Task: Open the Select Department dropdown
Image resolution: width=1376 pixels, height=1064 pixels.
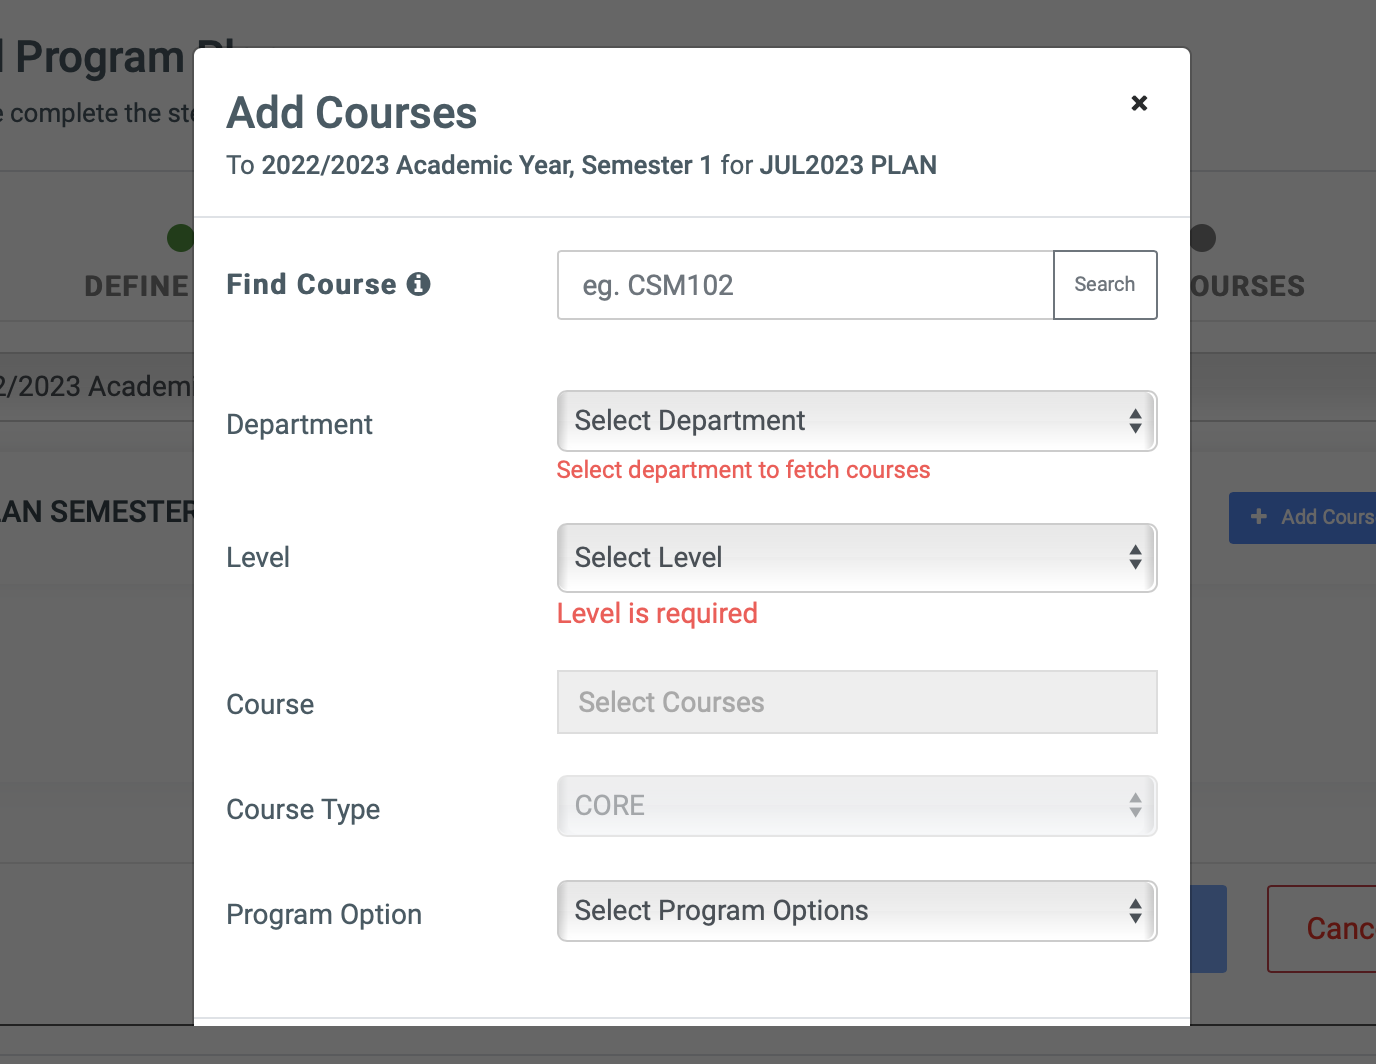Action: (856, 421)
